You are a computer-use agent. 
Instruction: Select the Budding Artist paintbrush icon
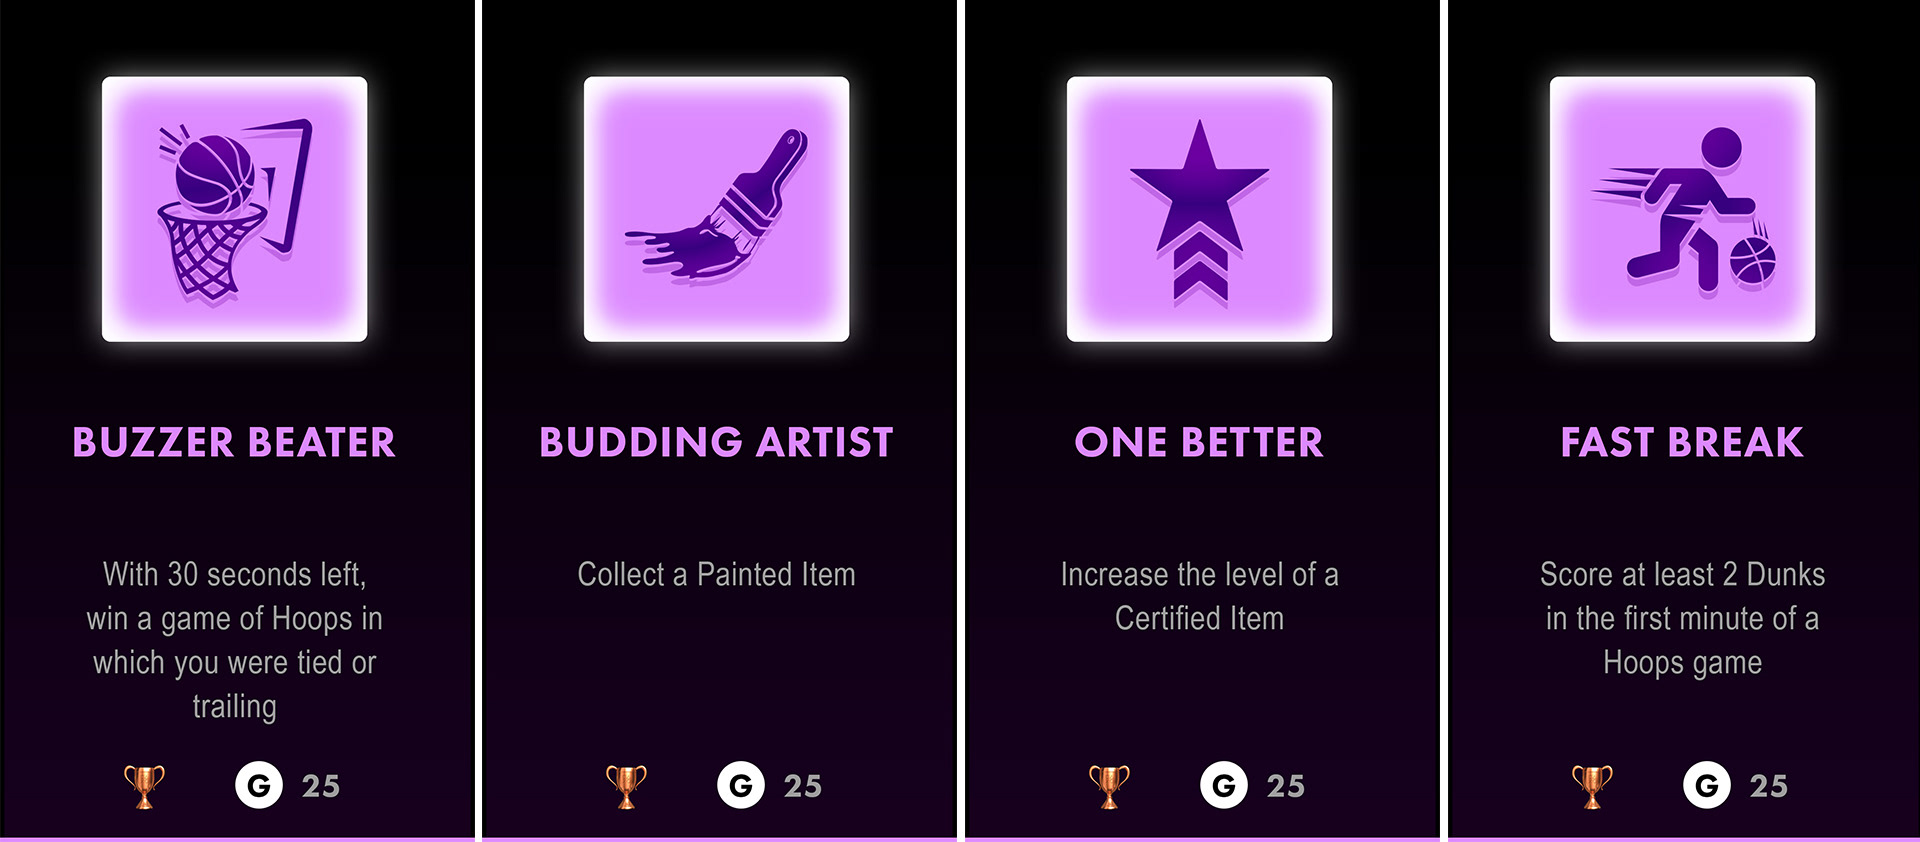pyautogui.click(x=716, y=209)
